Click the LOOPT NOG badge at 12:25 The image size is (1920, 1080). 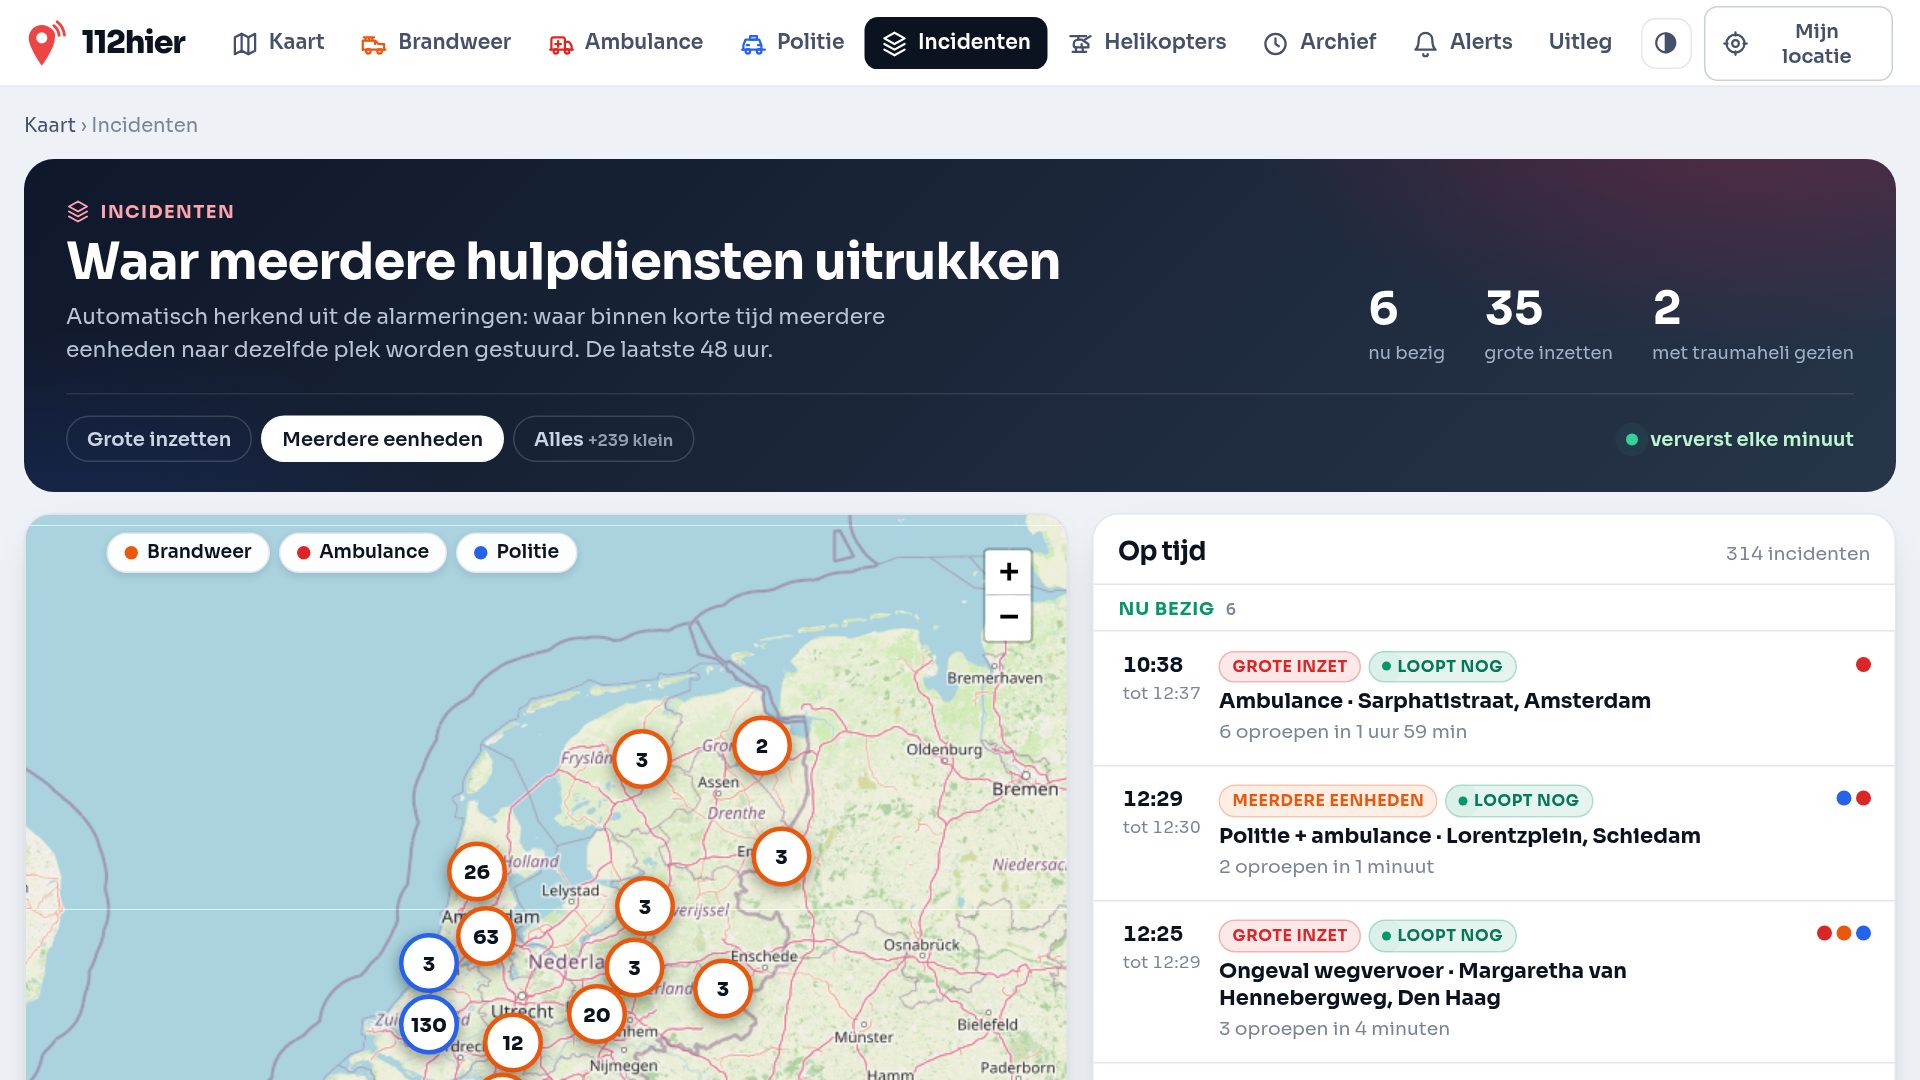pyautogui.click(x=1442, y=935)
